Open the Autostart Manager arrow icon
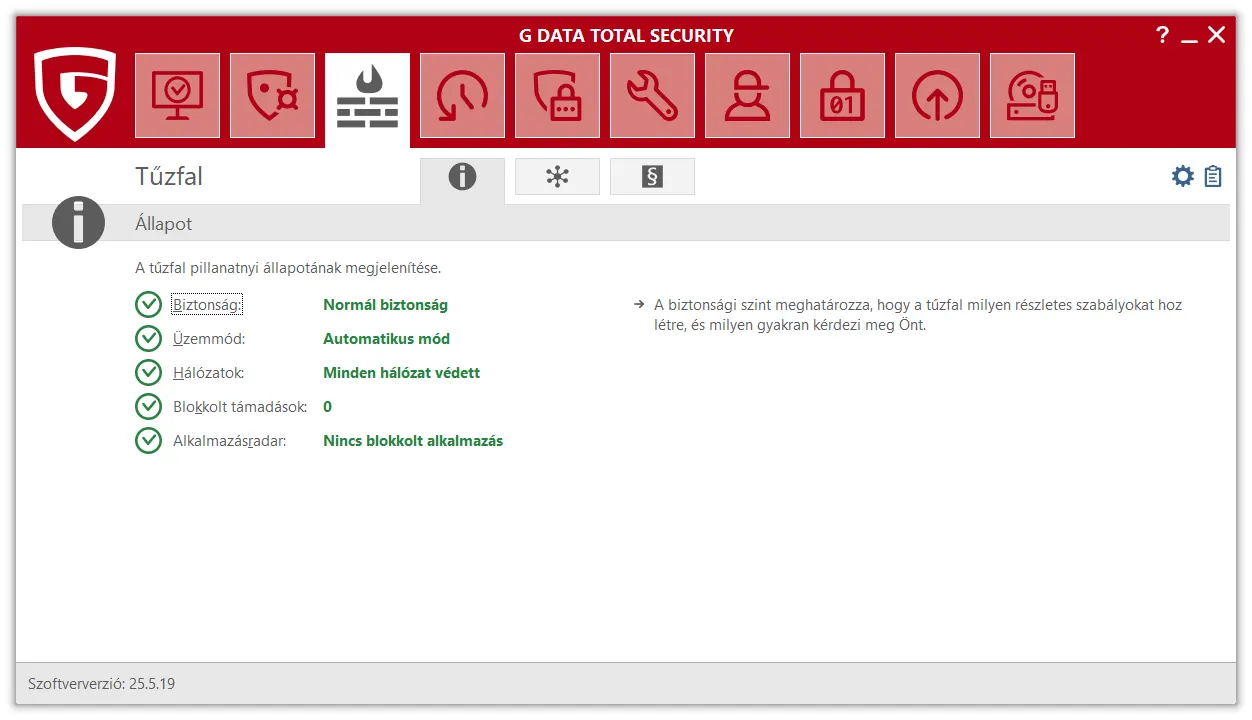Screen dimensions: 1252x720 click(x=937, y=96)
